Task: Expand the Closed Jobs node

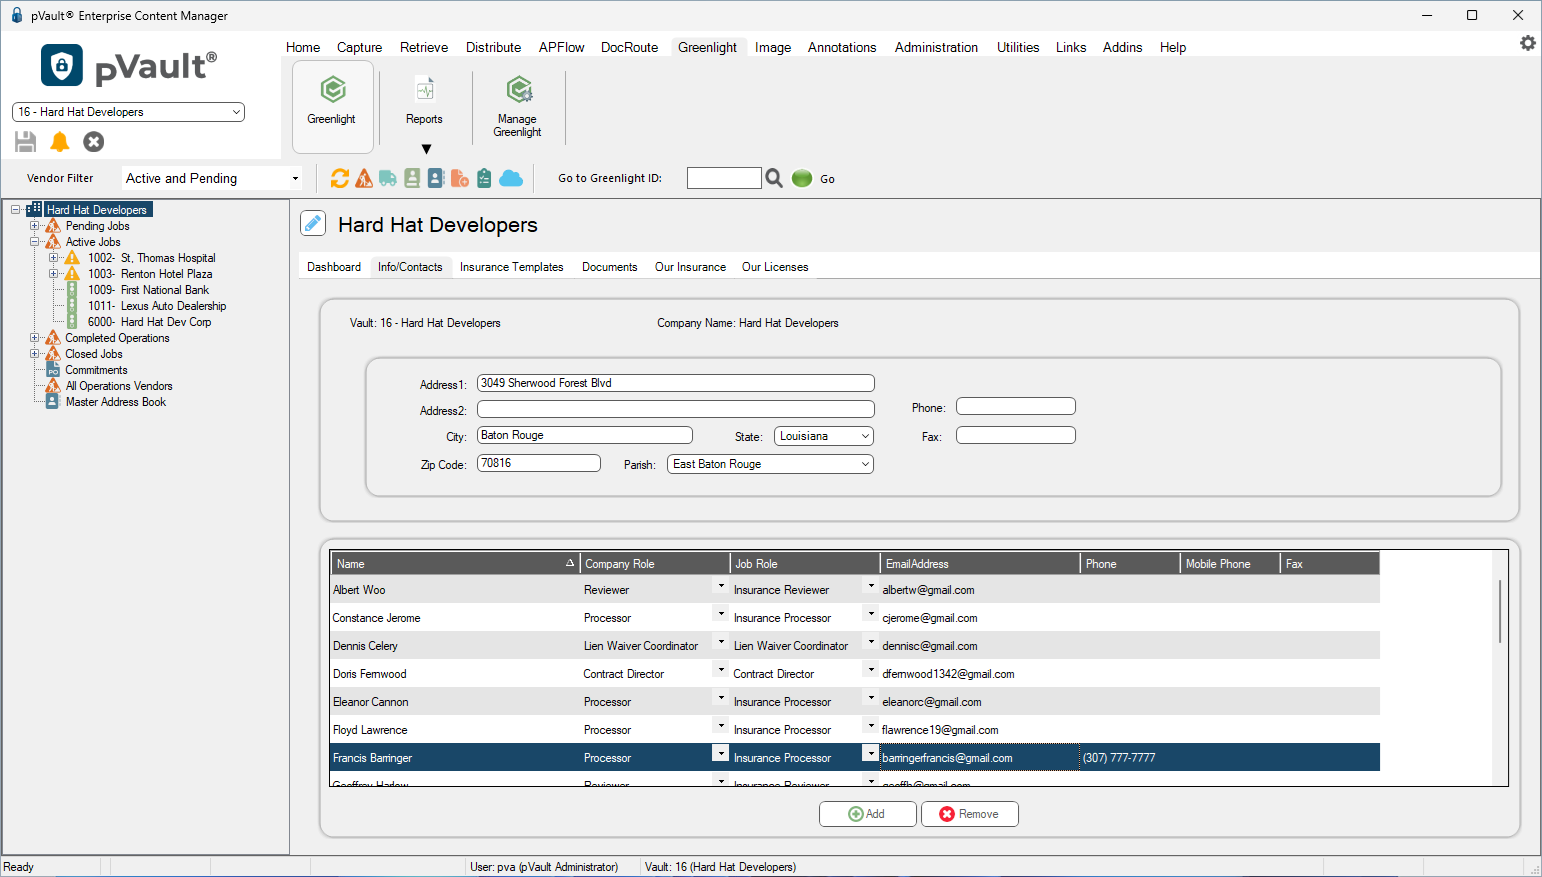Action: (x=35, y=354)
